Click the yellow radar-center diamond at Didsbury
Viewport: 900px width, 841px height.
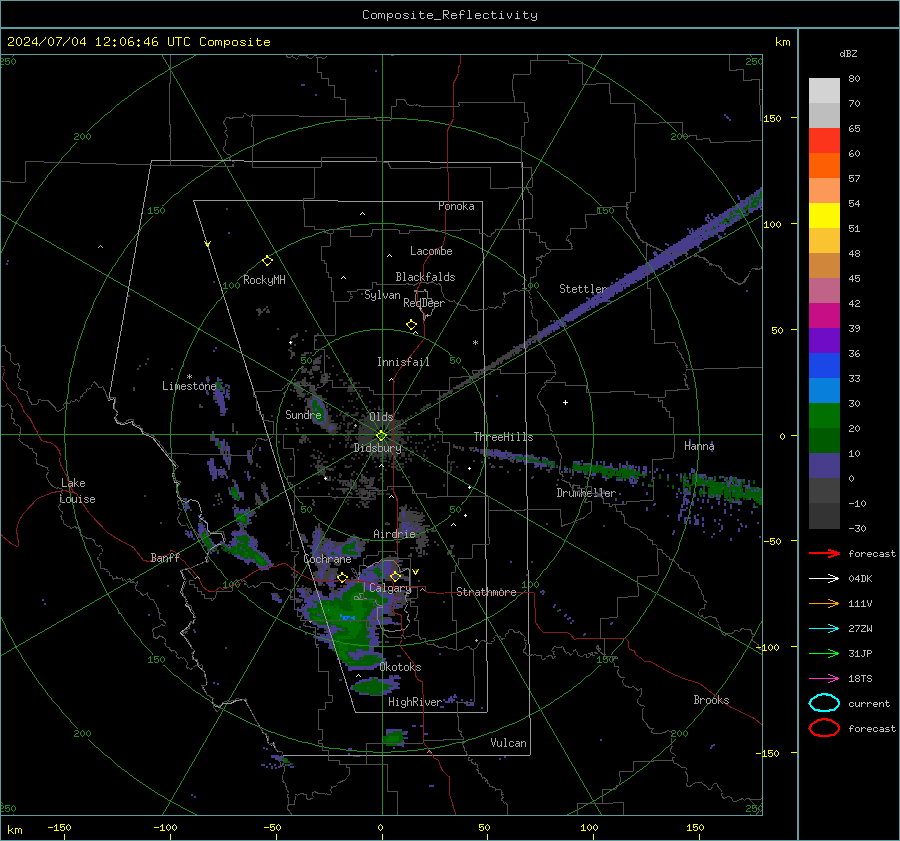coord(381,436)
